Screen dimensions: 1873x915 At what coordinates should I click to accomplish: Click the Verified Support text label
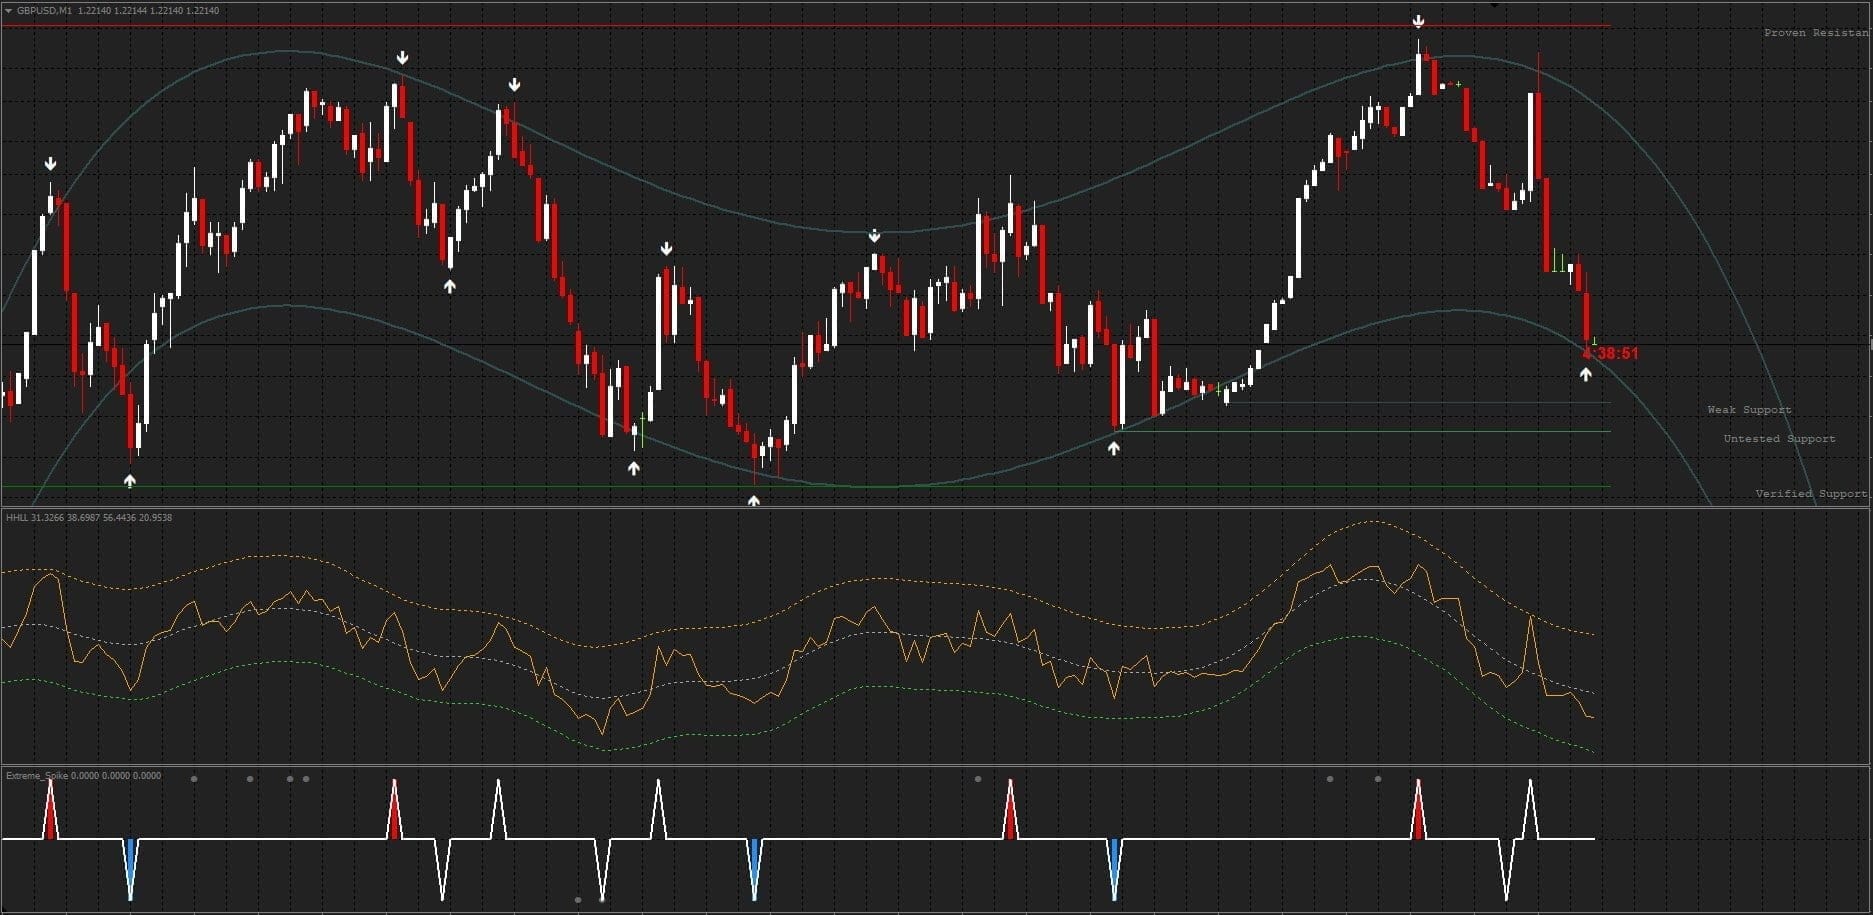[x=1811, y=493]
